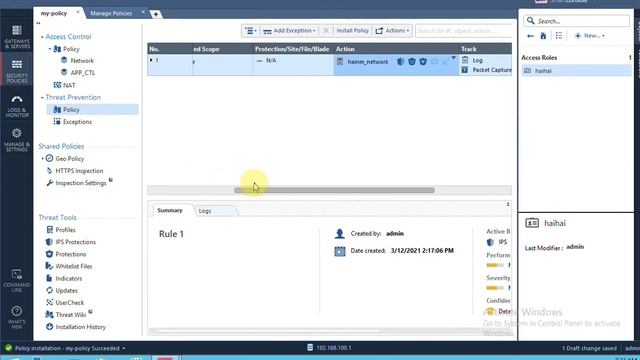
Task: Open Add Exception dropdown
Action: click(x=289, y=31)
